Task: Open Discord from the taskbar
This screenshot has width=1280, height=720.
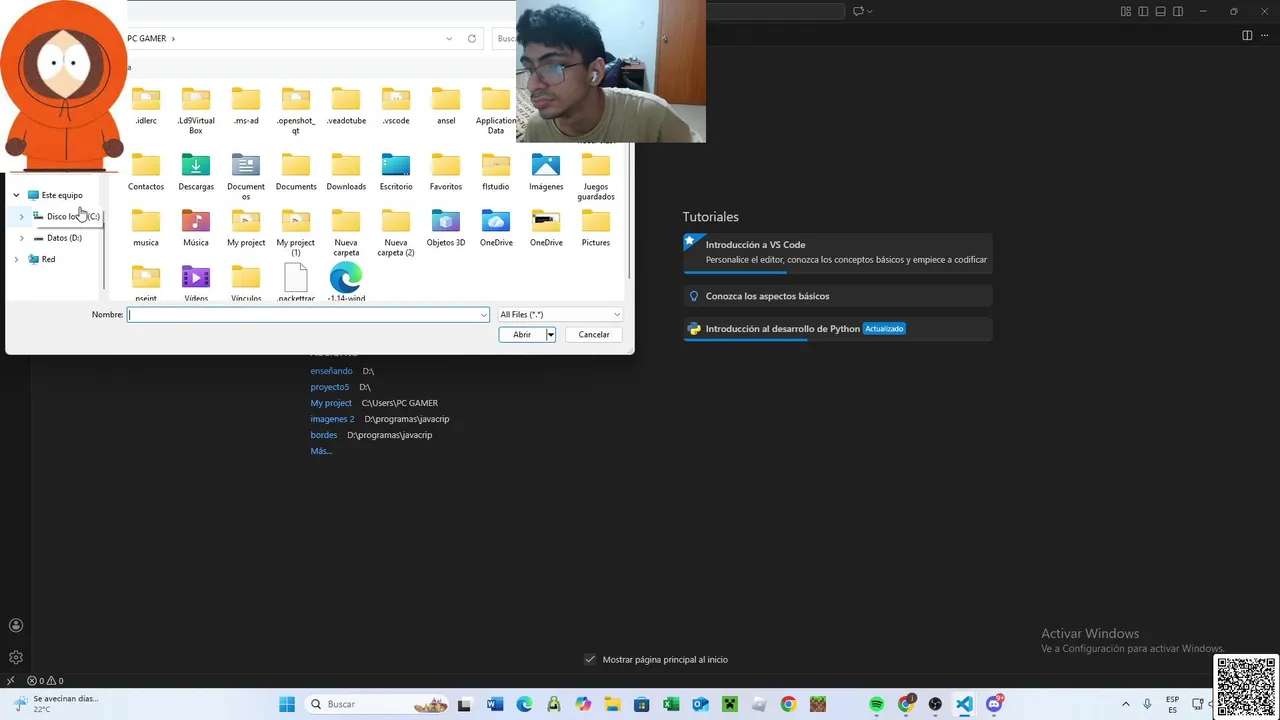Action: coord(994,704)
